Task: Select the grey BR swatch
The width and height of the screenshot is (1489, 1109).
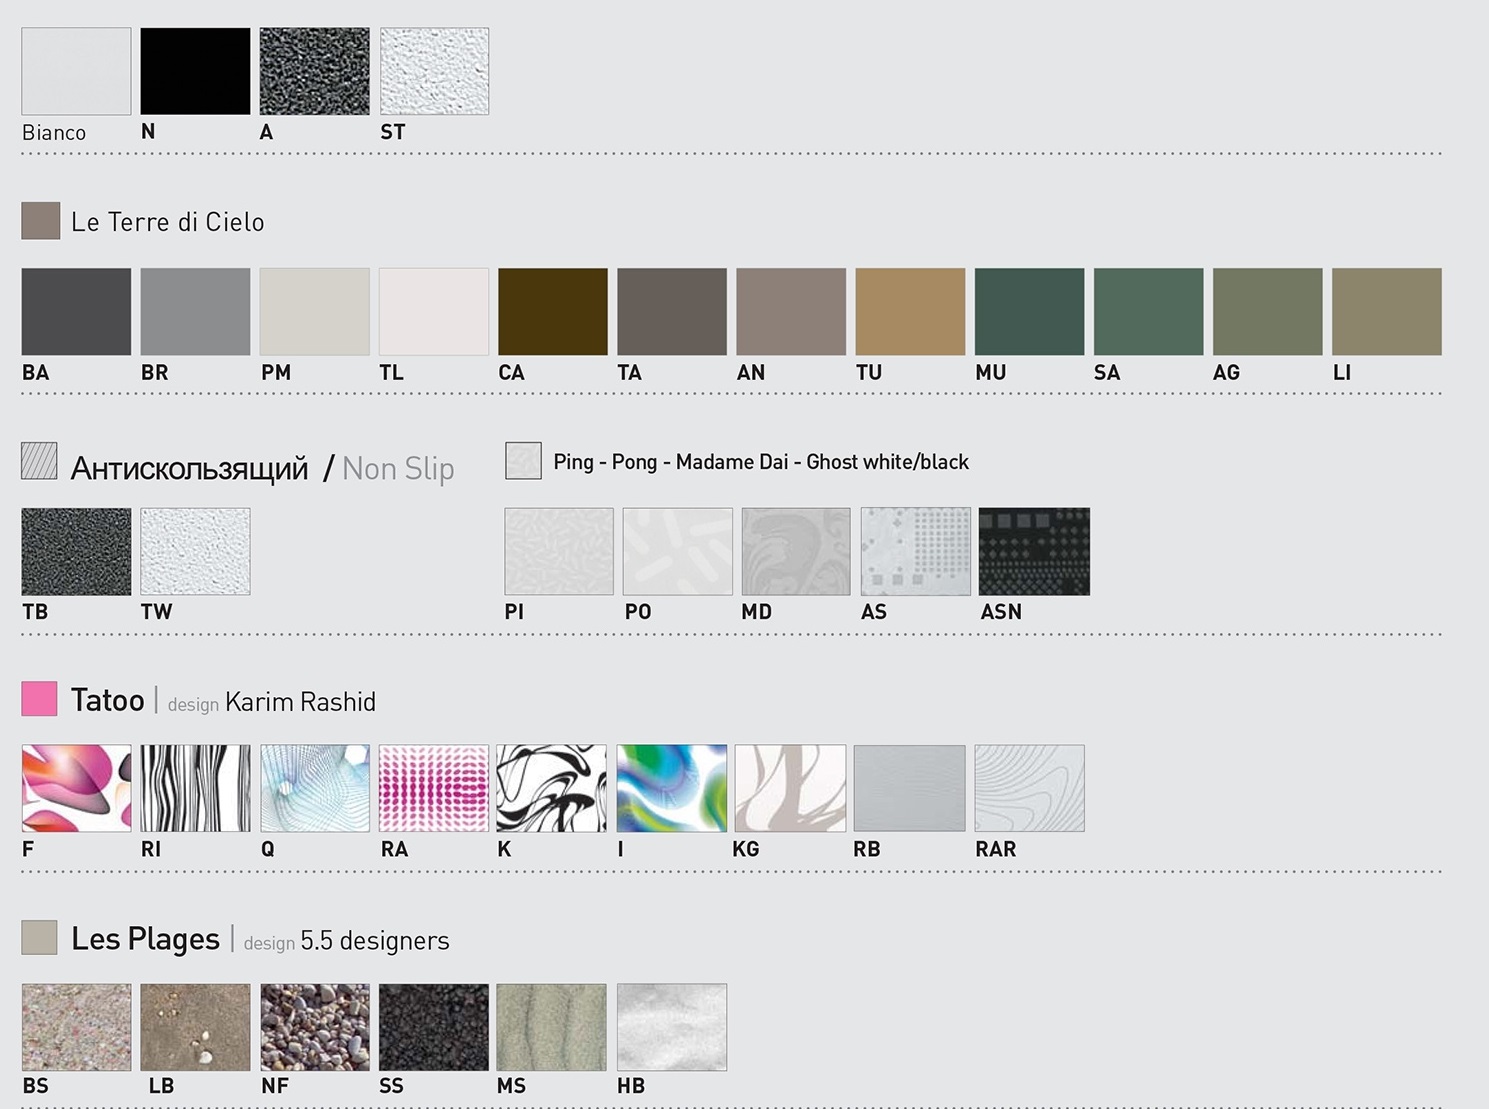Action: pyautogui.click(x=195, y=311)
